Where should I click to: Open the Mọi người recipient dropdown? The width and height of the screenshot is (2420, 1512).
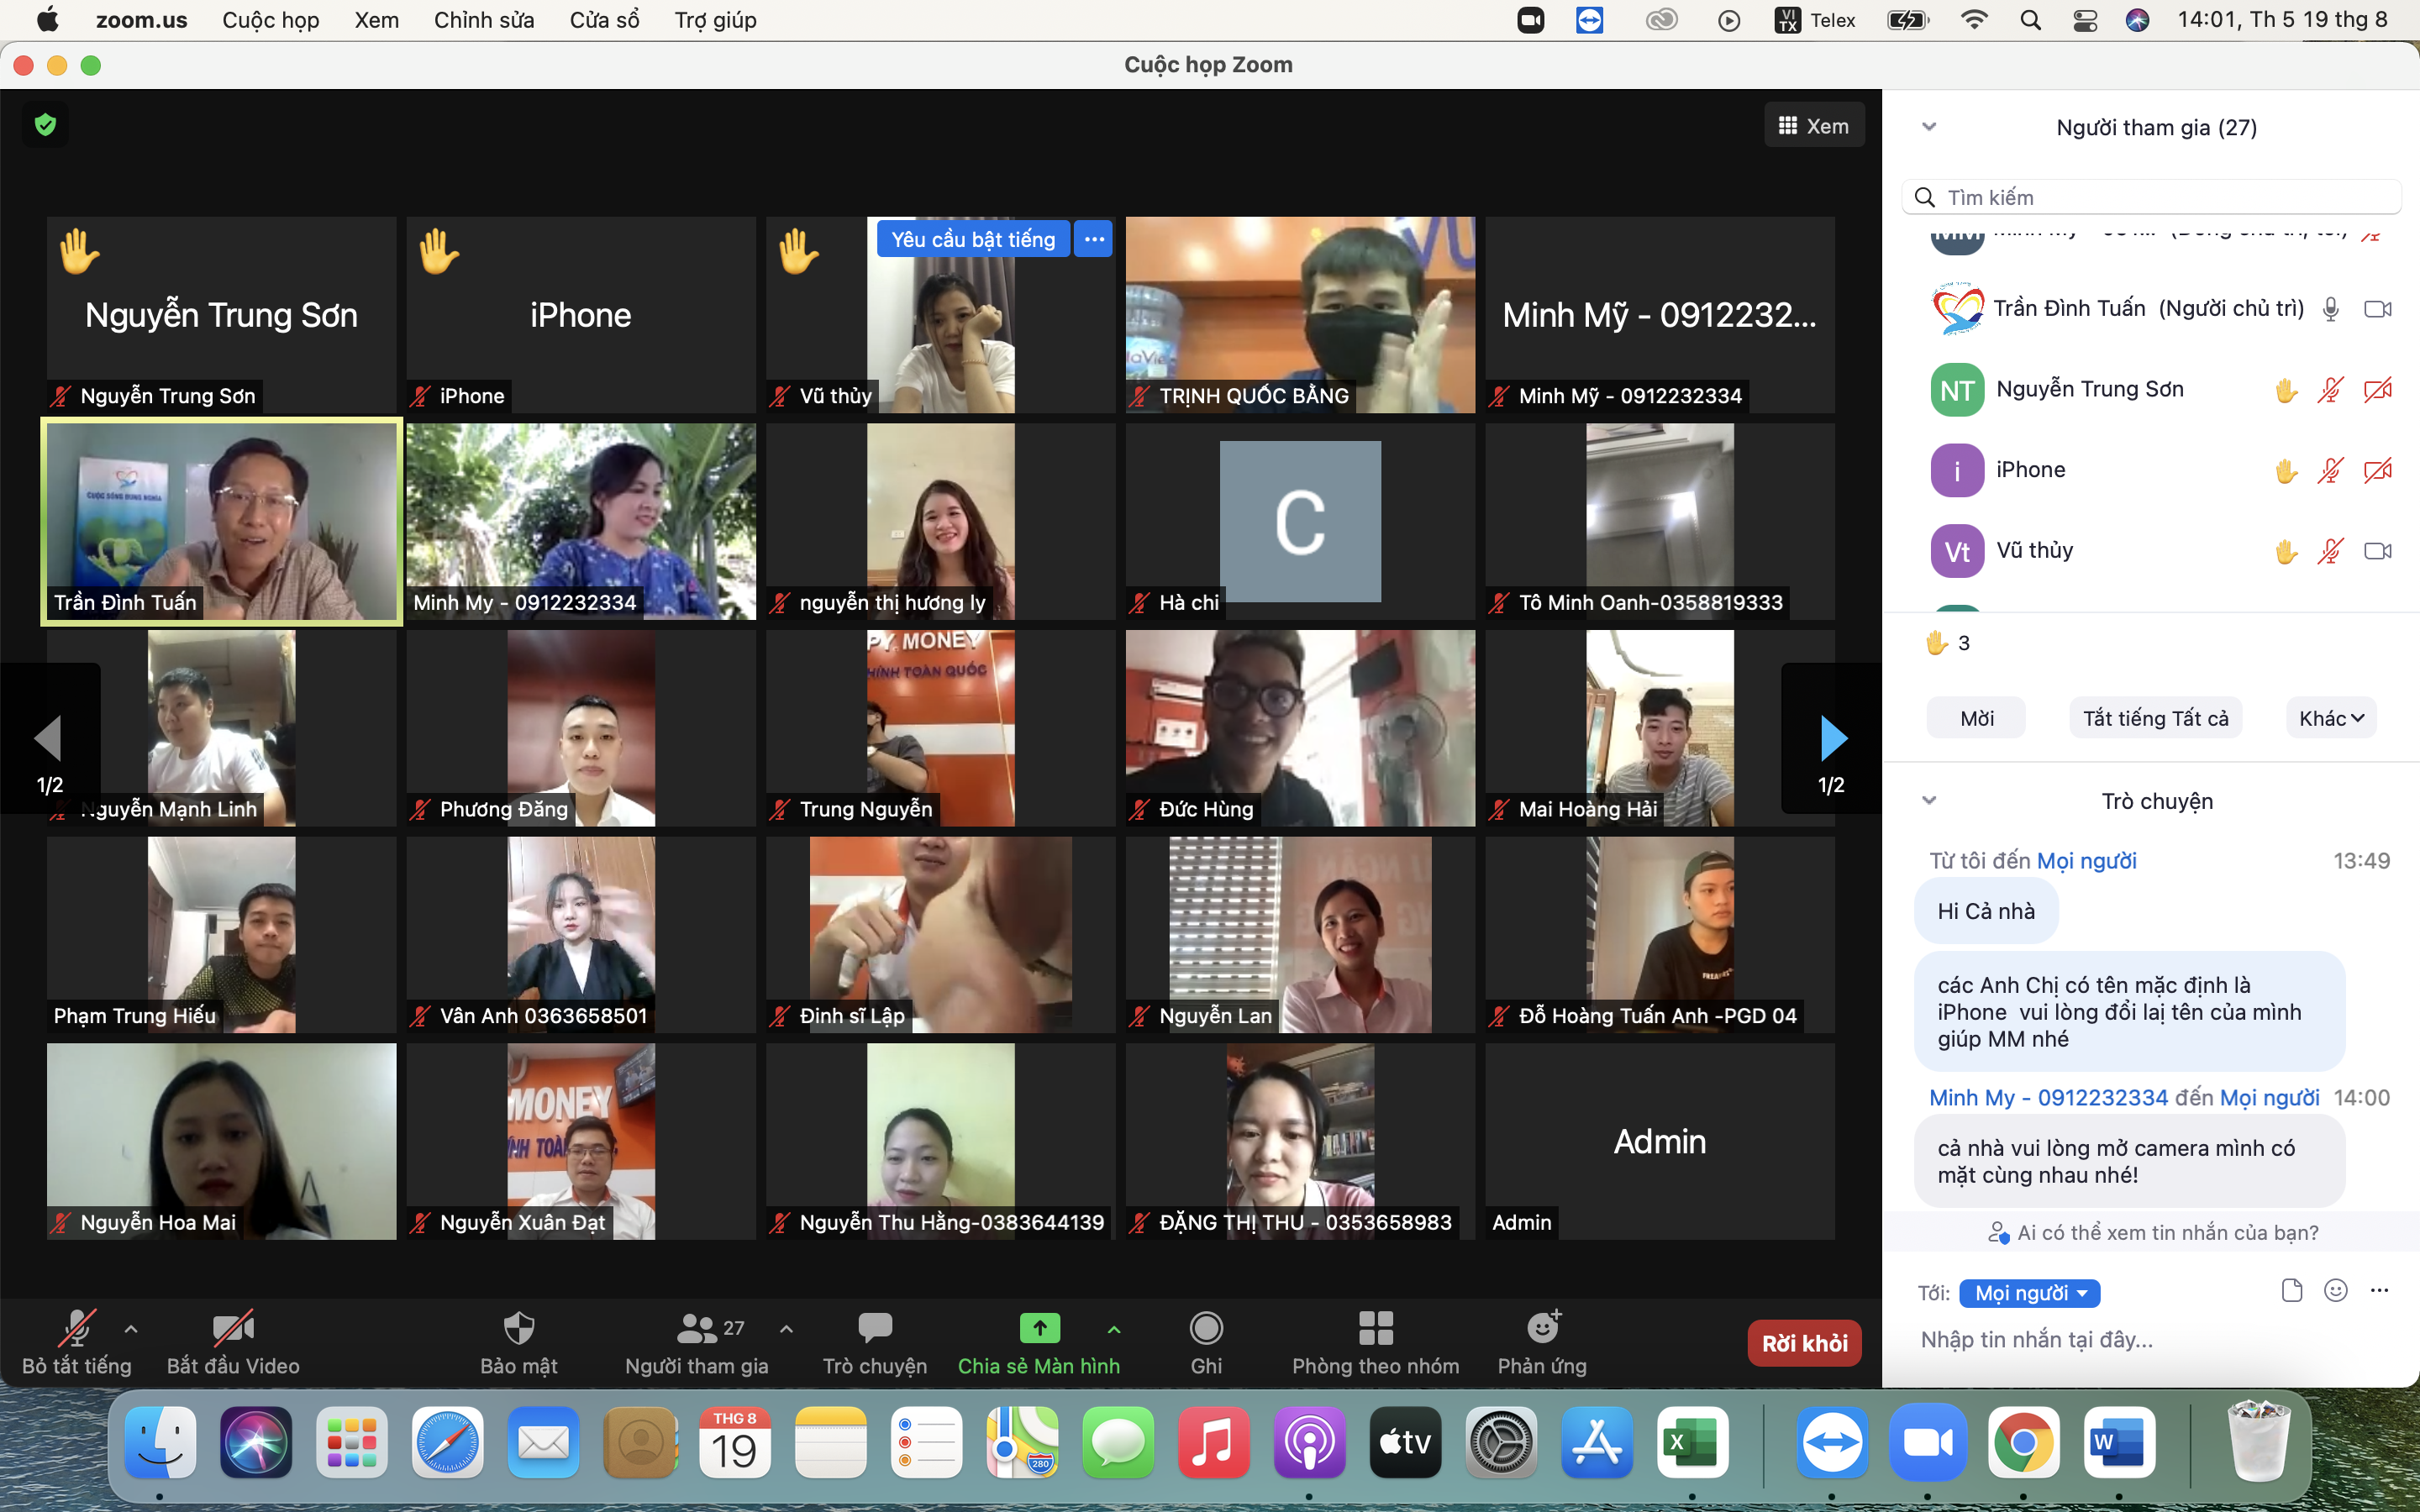coord(2030,1293)
